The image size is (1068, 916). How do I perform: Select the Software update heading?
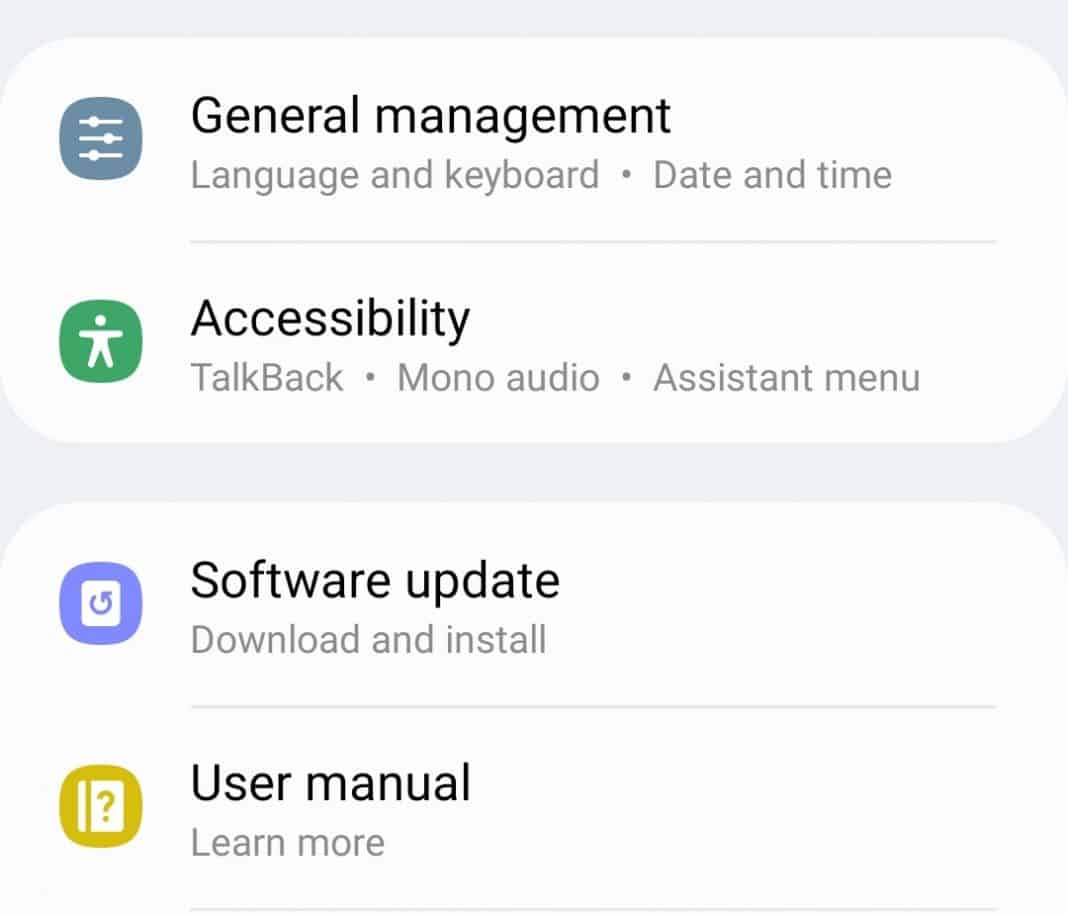375,581
